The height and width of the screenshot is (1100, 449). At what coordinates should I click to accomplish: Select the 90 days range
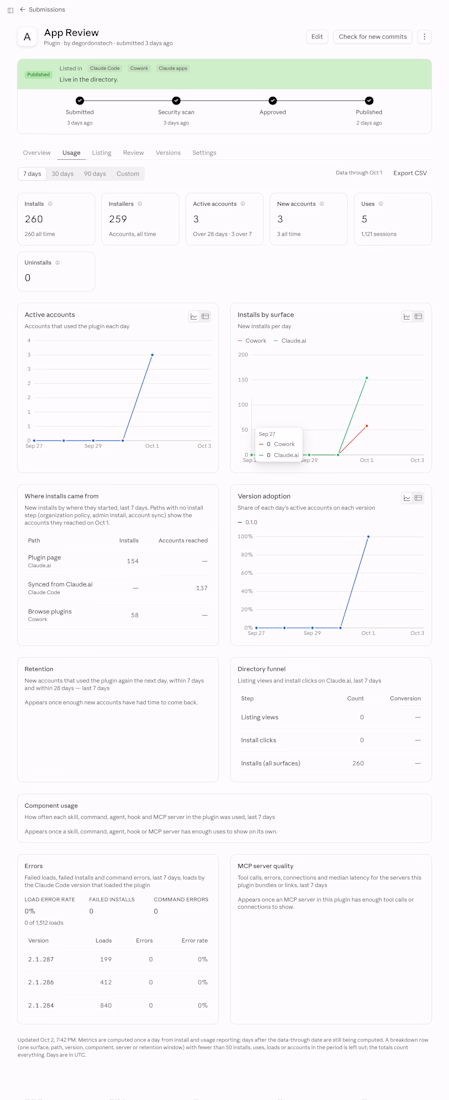click(x=95, y=173)
